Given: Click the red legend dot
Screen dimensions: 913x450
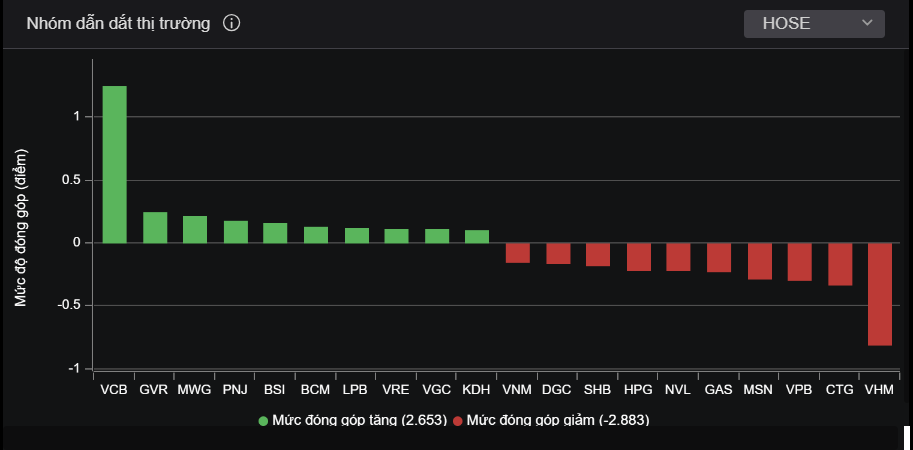Looking at the screenshot, I should [x=458, y=421].
